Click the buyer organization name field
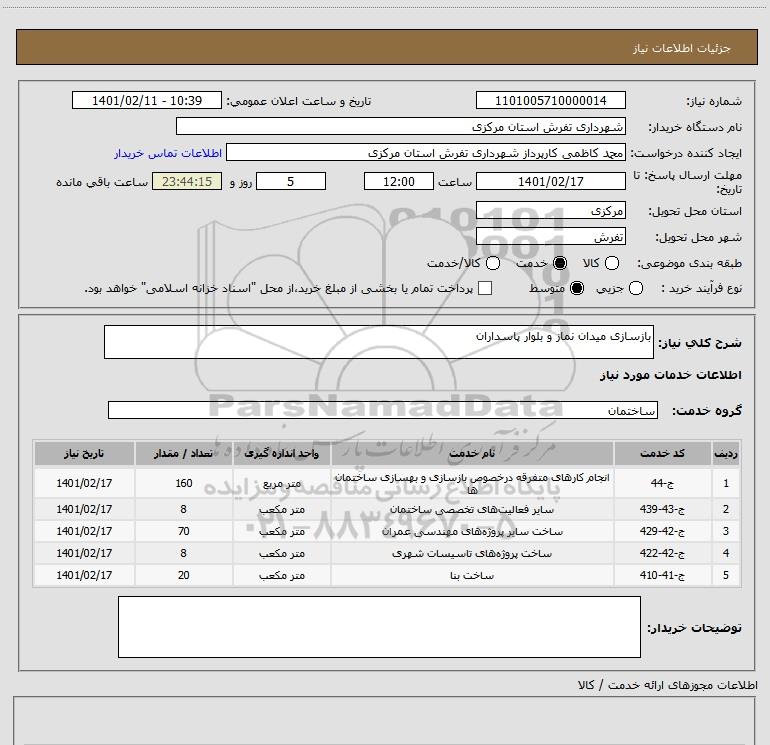 coord(401,127)
